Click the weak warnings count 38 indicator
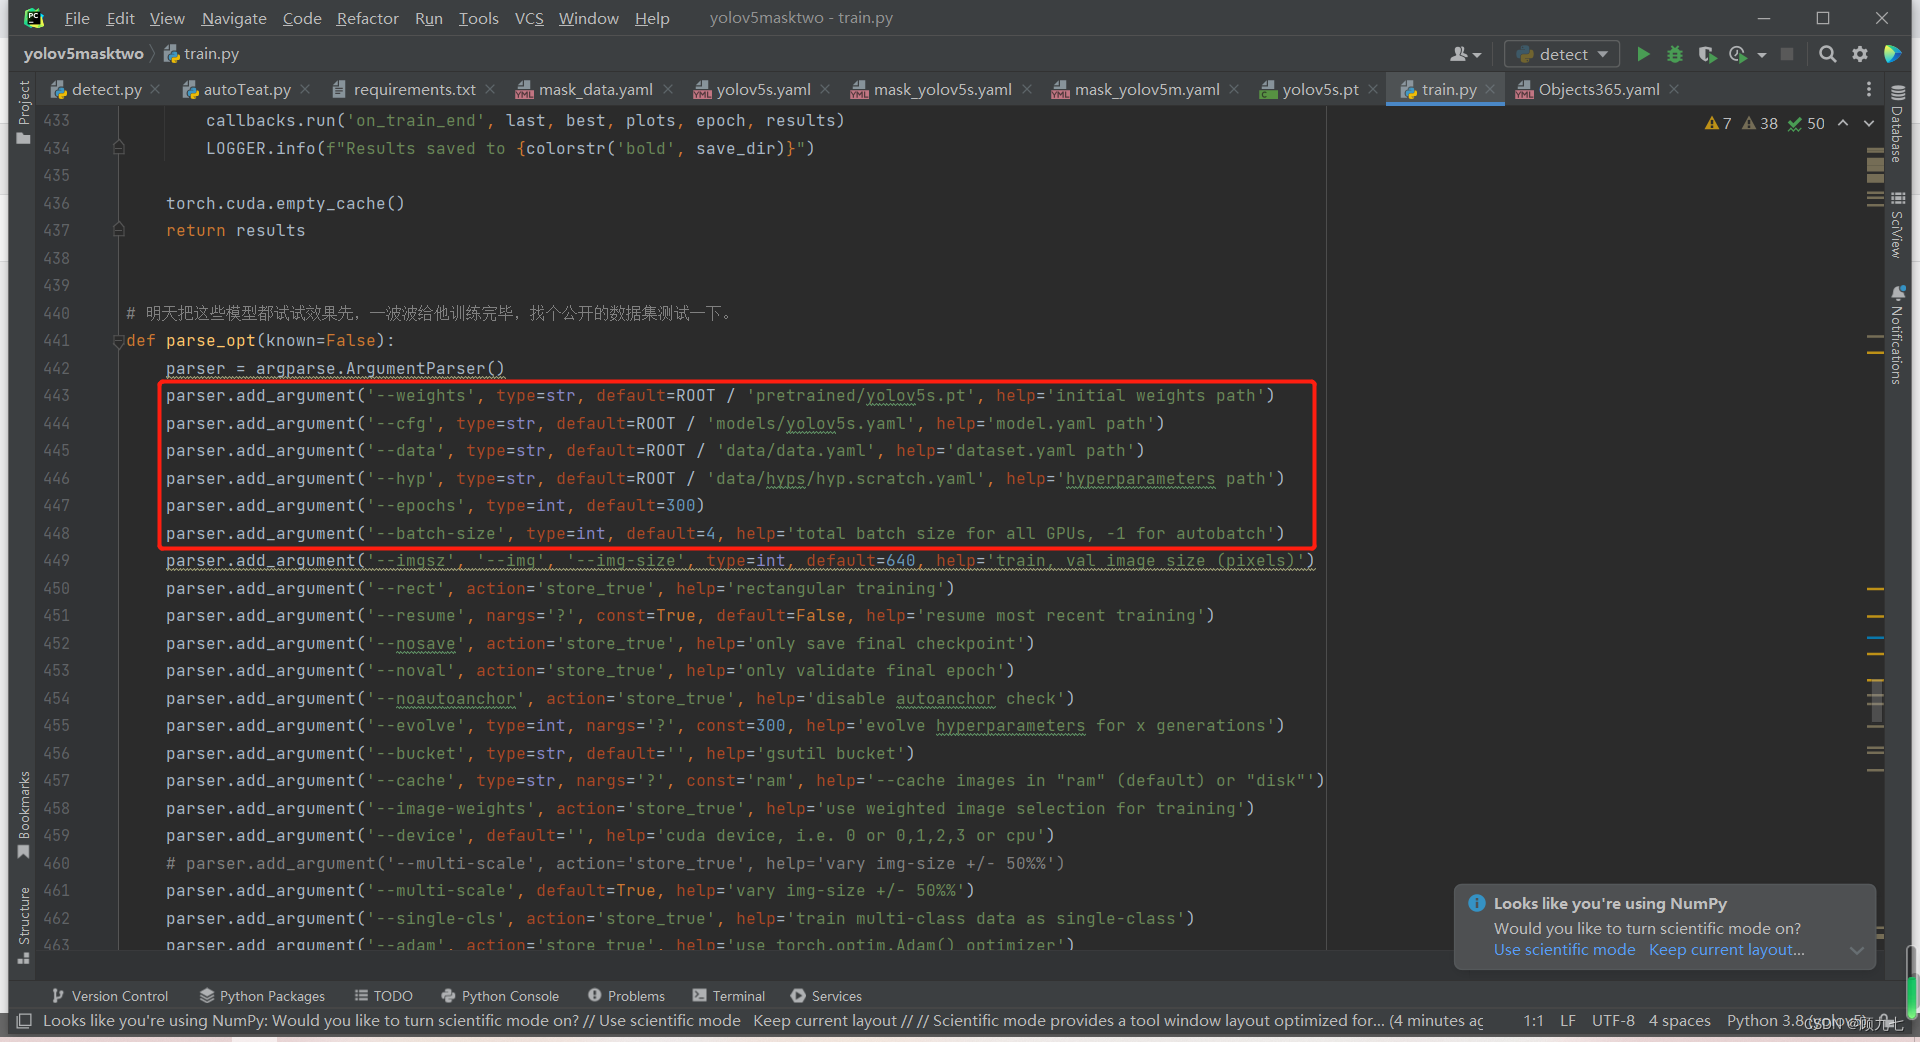Viewport: 1920px width, 1042px height. (x=1760, y=123)
